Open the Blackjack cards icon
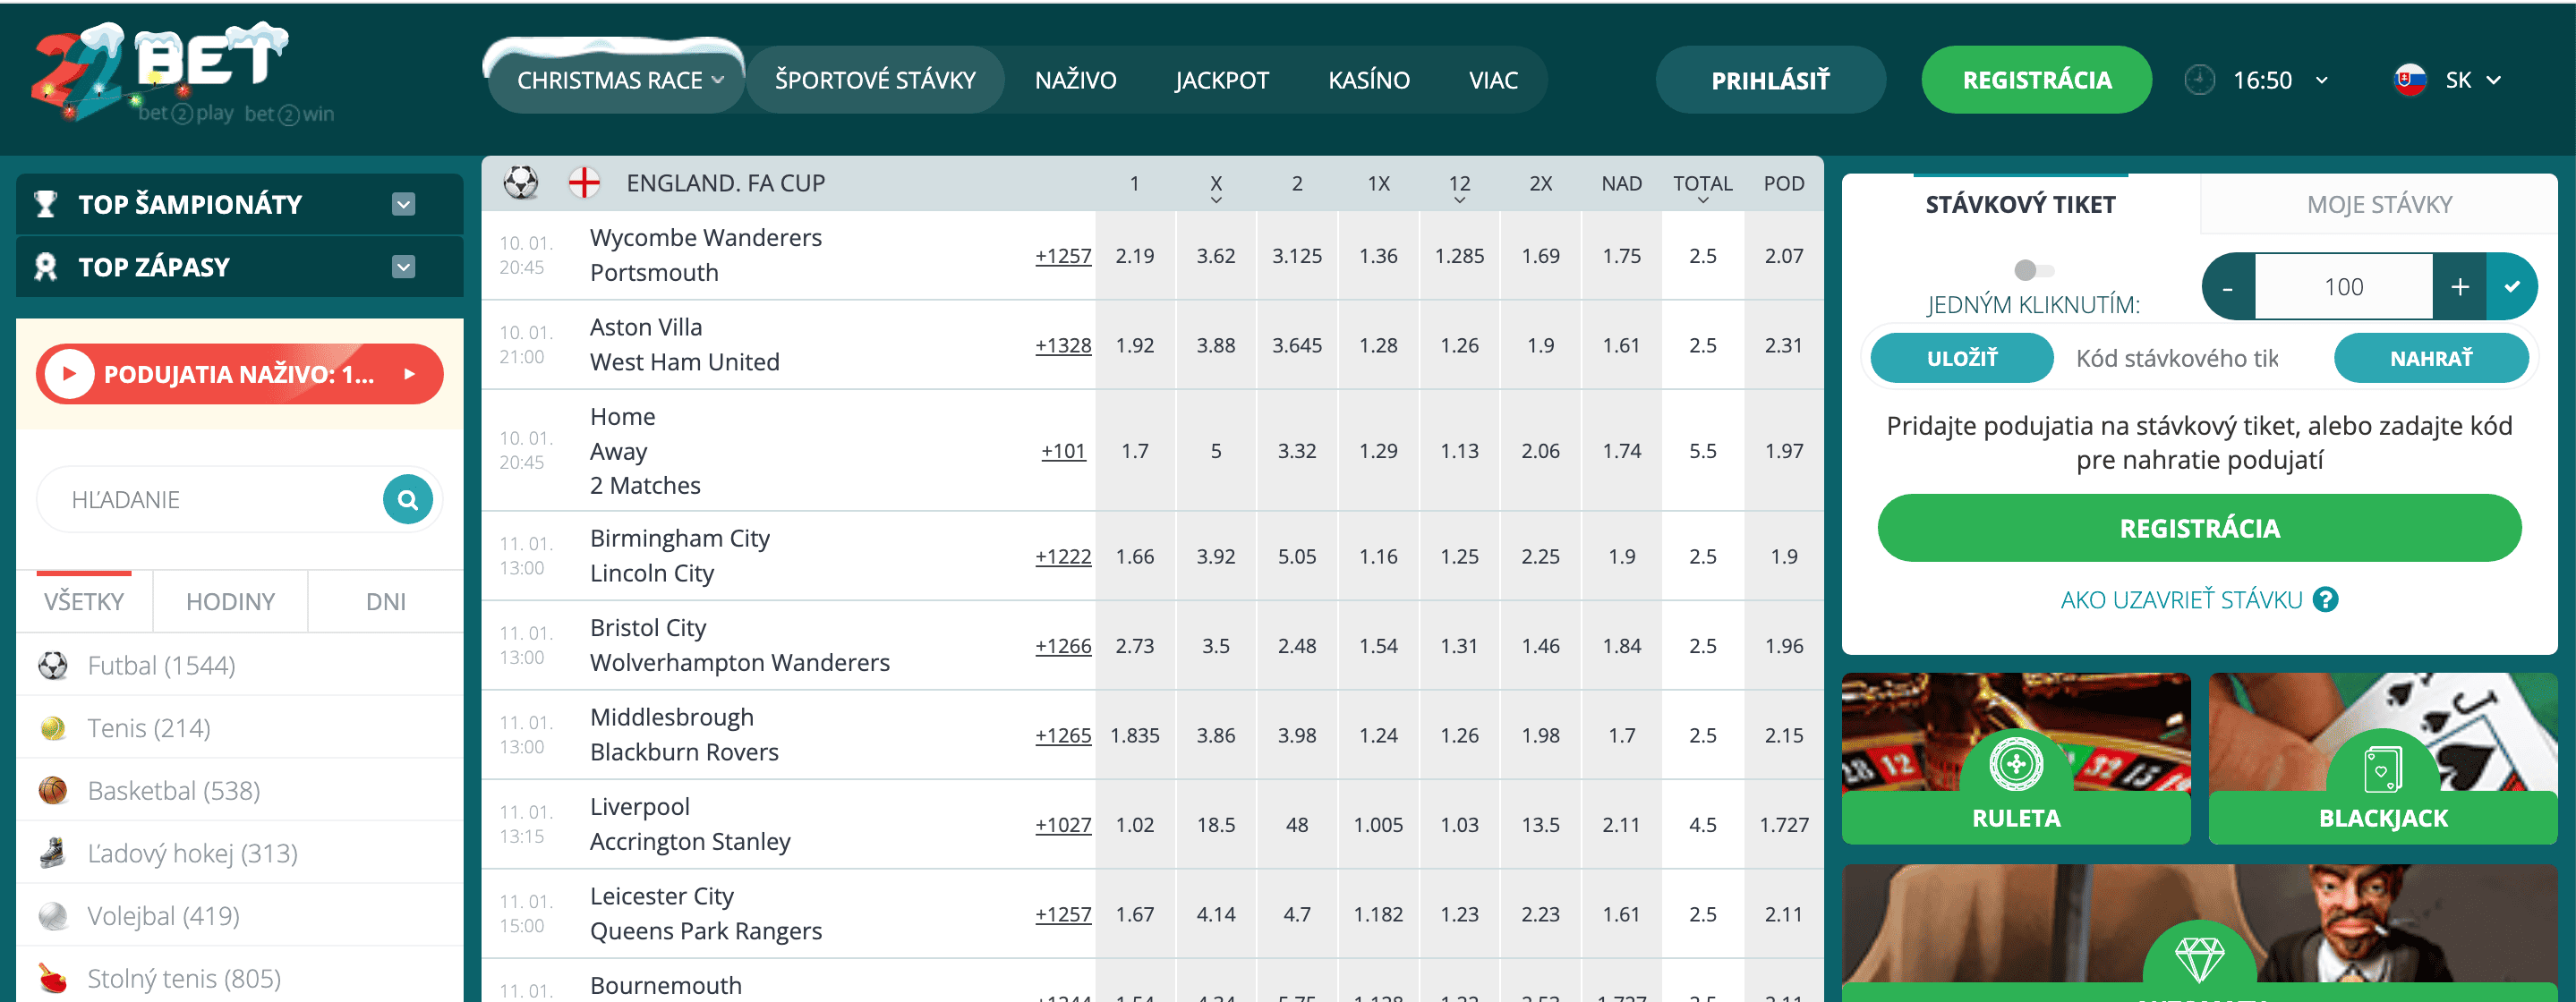The height and width of the screenshot is (1002, 2576). pos(2383,771)
